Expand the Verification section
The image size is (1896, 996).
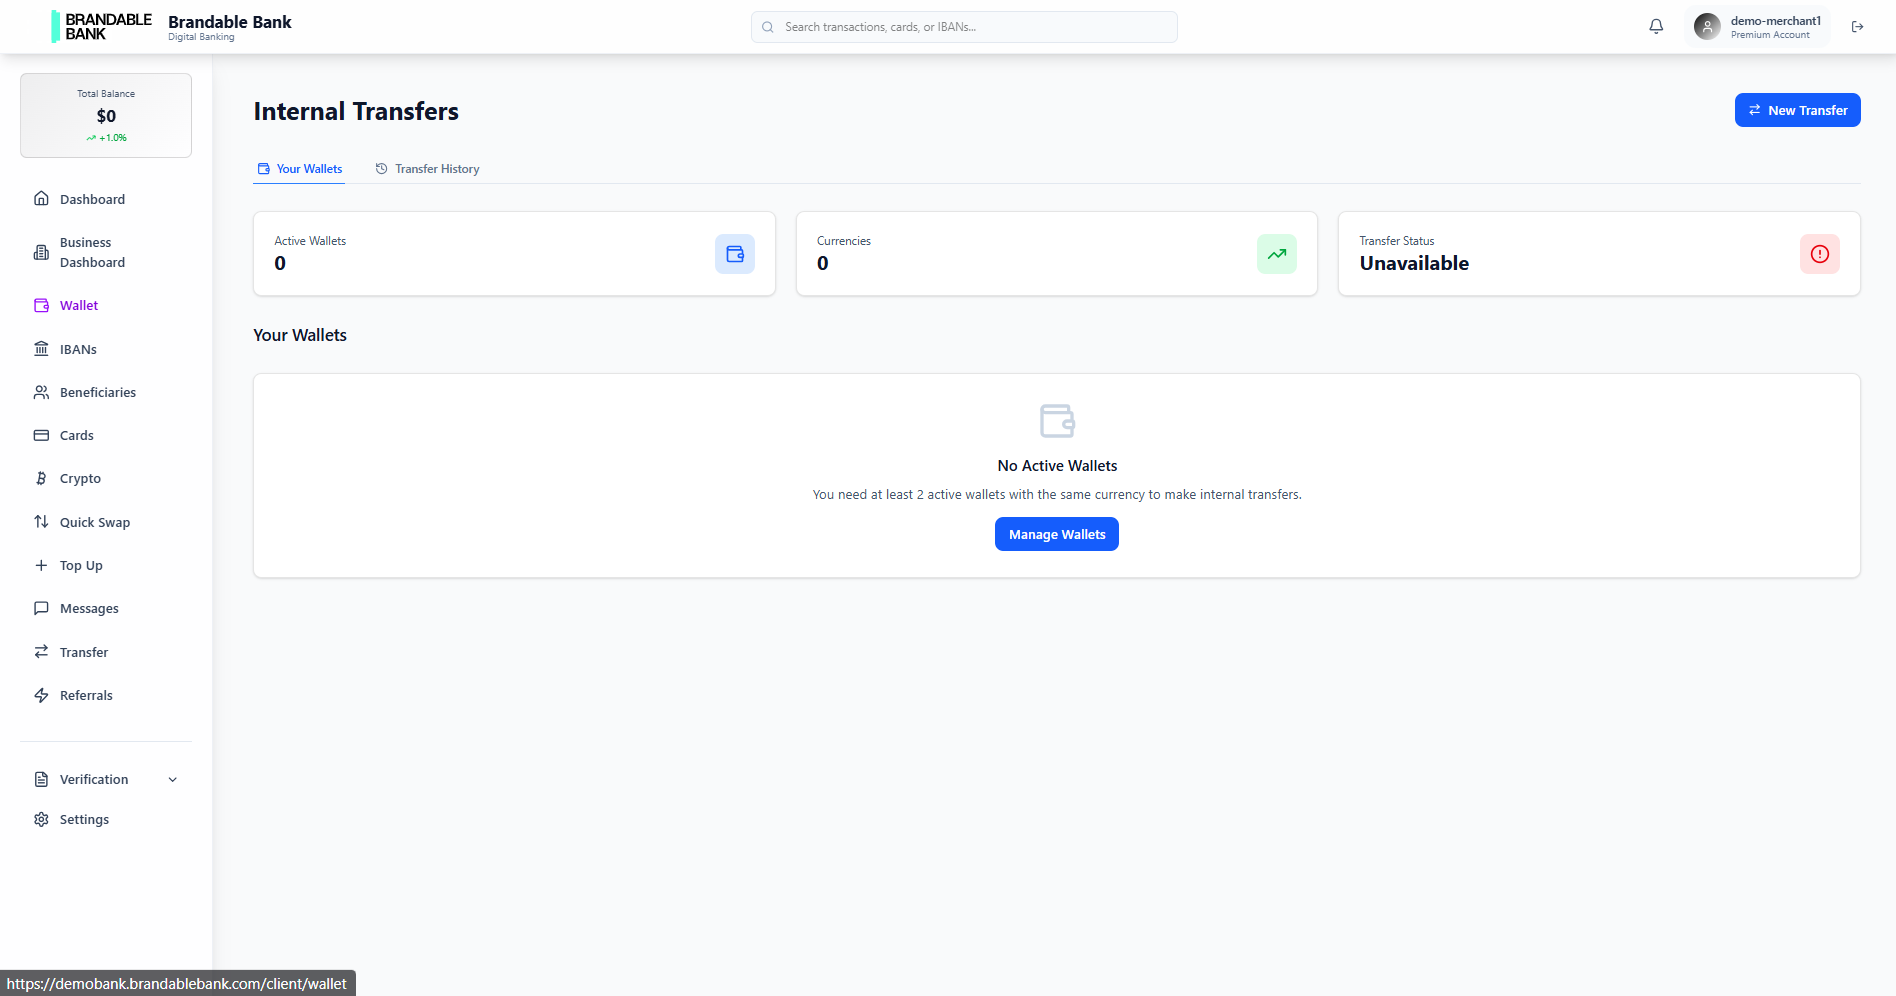point(94,779)
